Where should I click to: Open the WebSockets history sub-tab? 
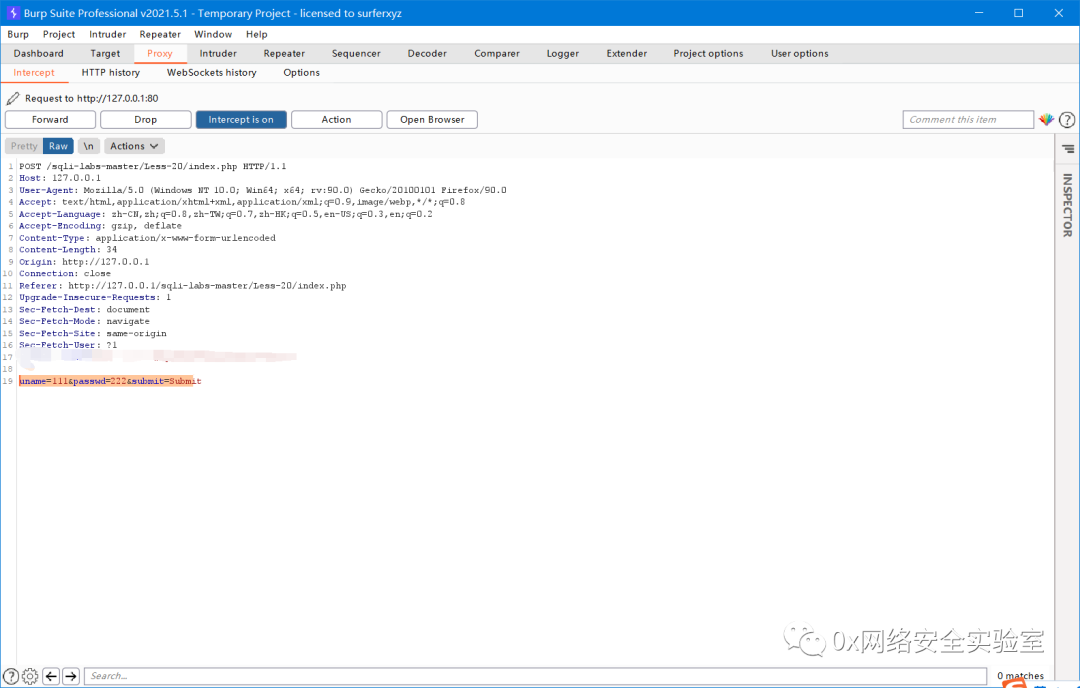(x=211, y=73)
